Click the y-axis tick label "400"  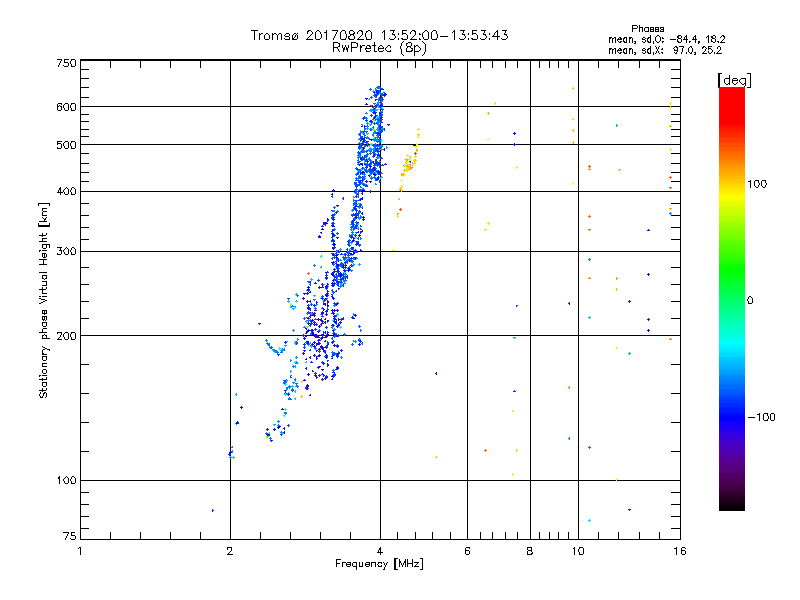(66, 191)
